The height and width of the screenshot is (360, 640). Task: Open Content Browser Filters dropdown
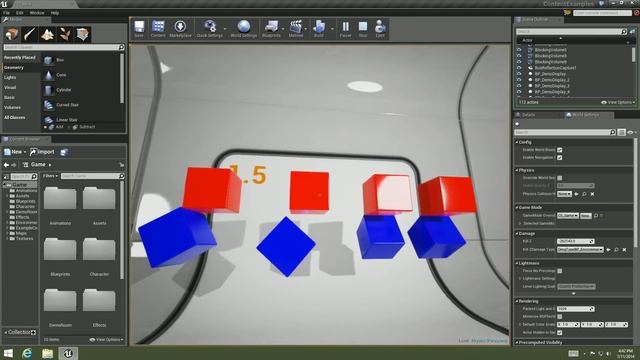click(51, 176)
